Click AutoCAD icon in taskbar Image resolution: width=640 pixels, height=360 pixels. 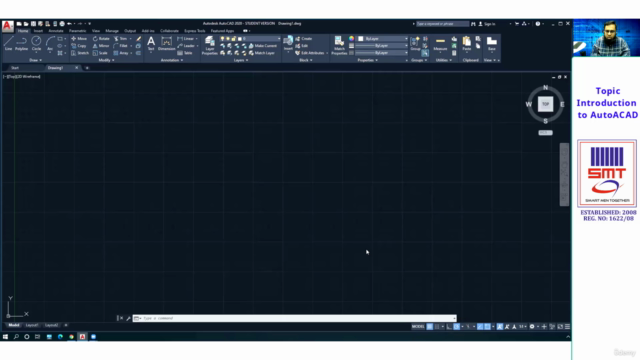coord(82,337)
